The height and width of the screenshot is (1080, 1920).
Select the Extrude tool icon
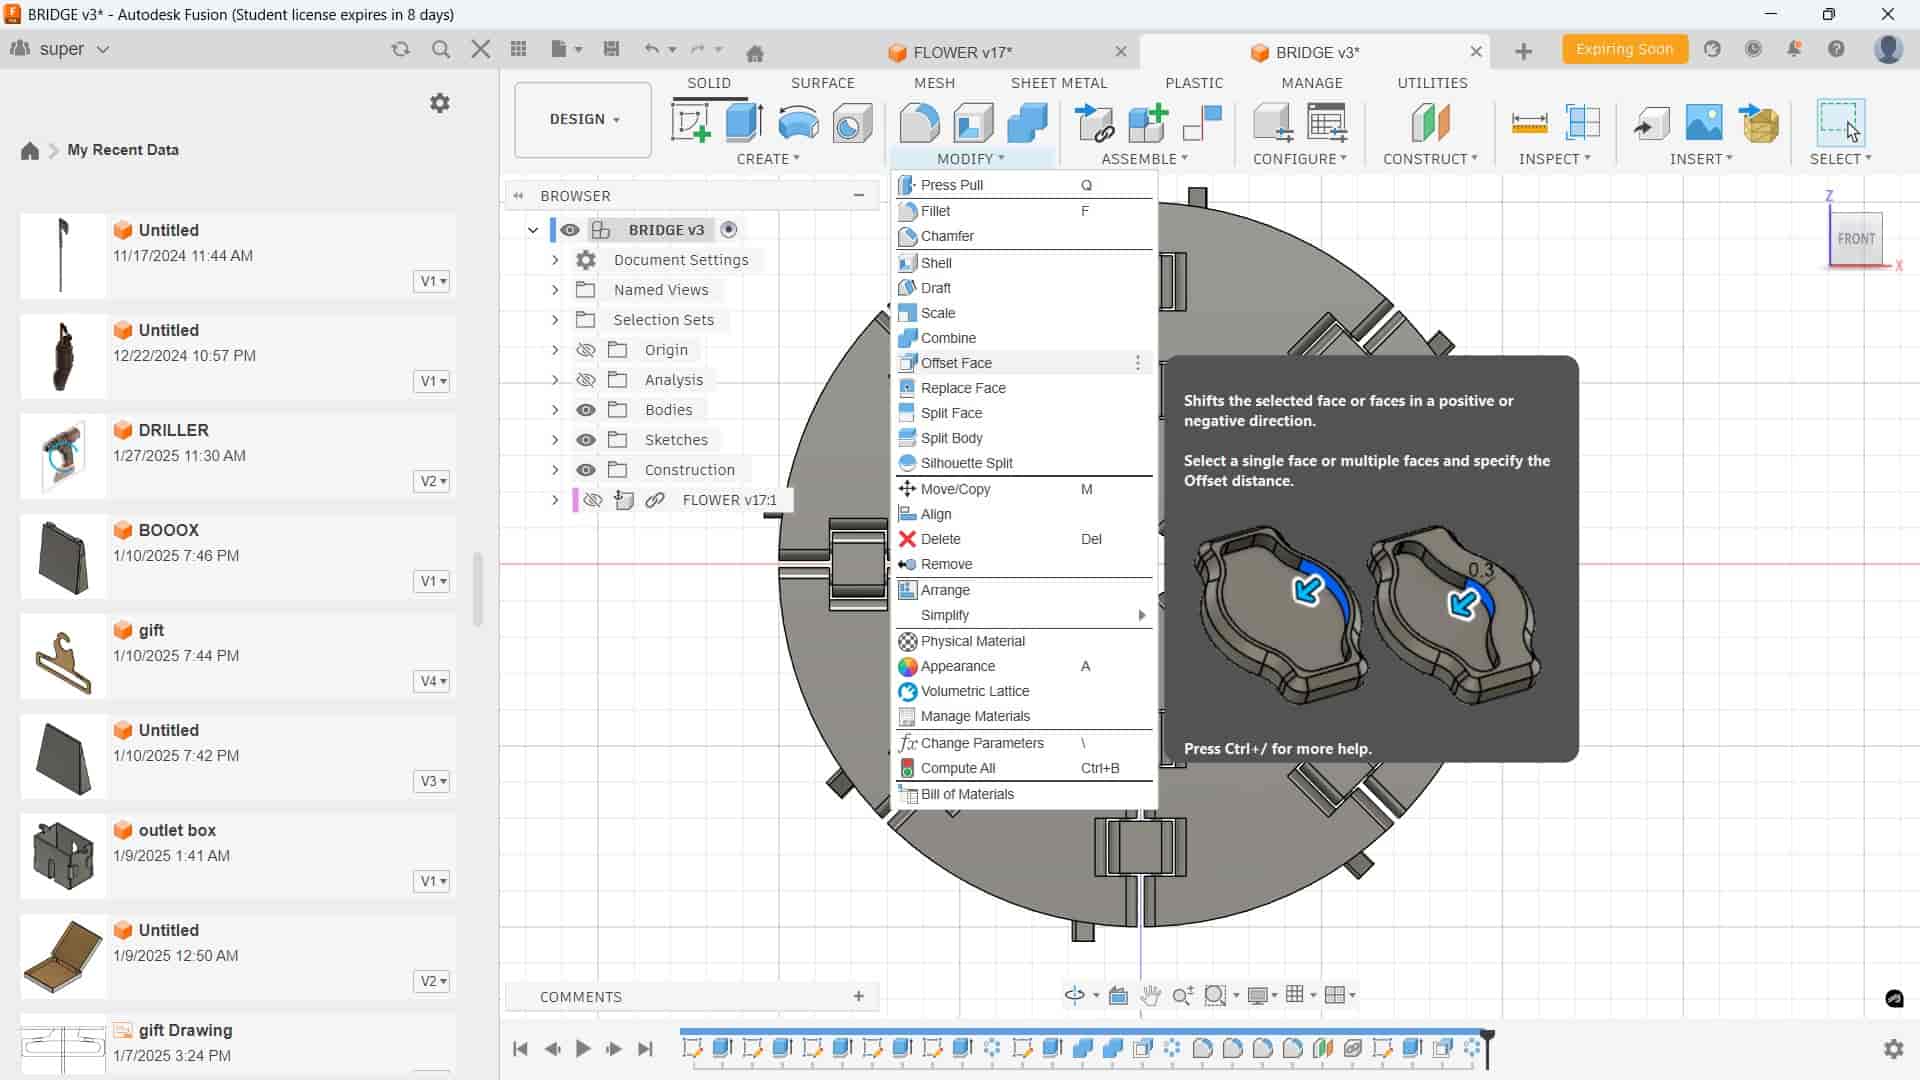(x=744, y=123)
